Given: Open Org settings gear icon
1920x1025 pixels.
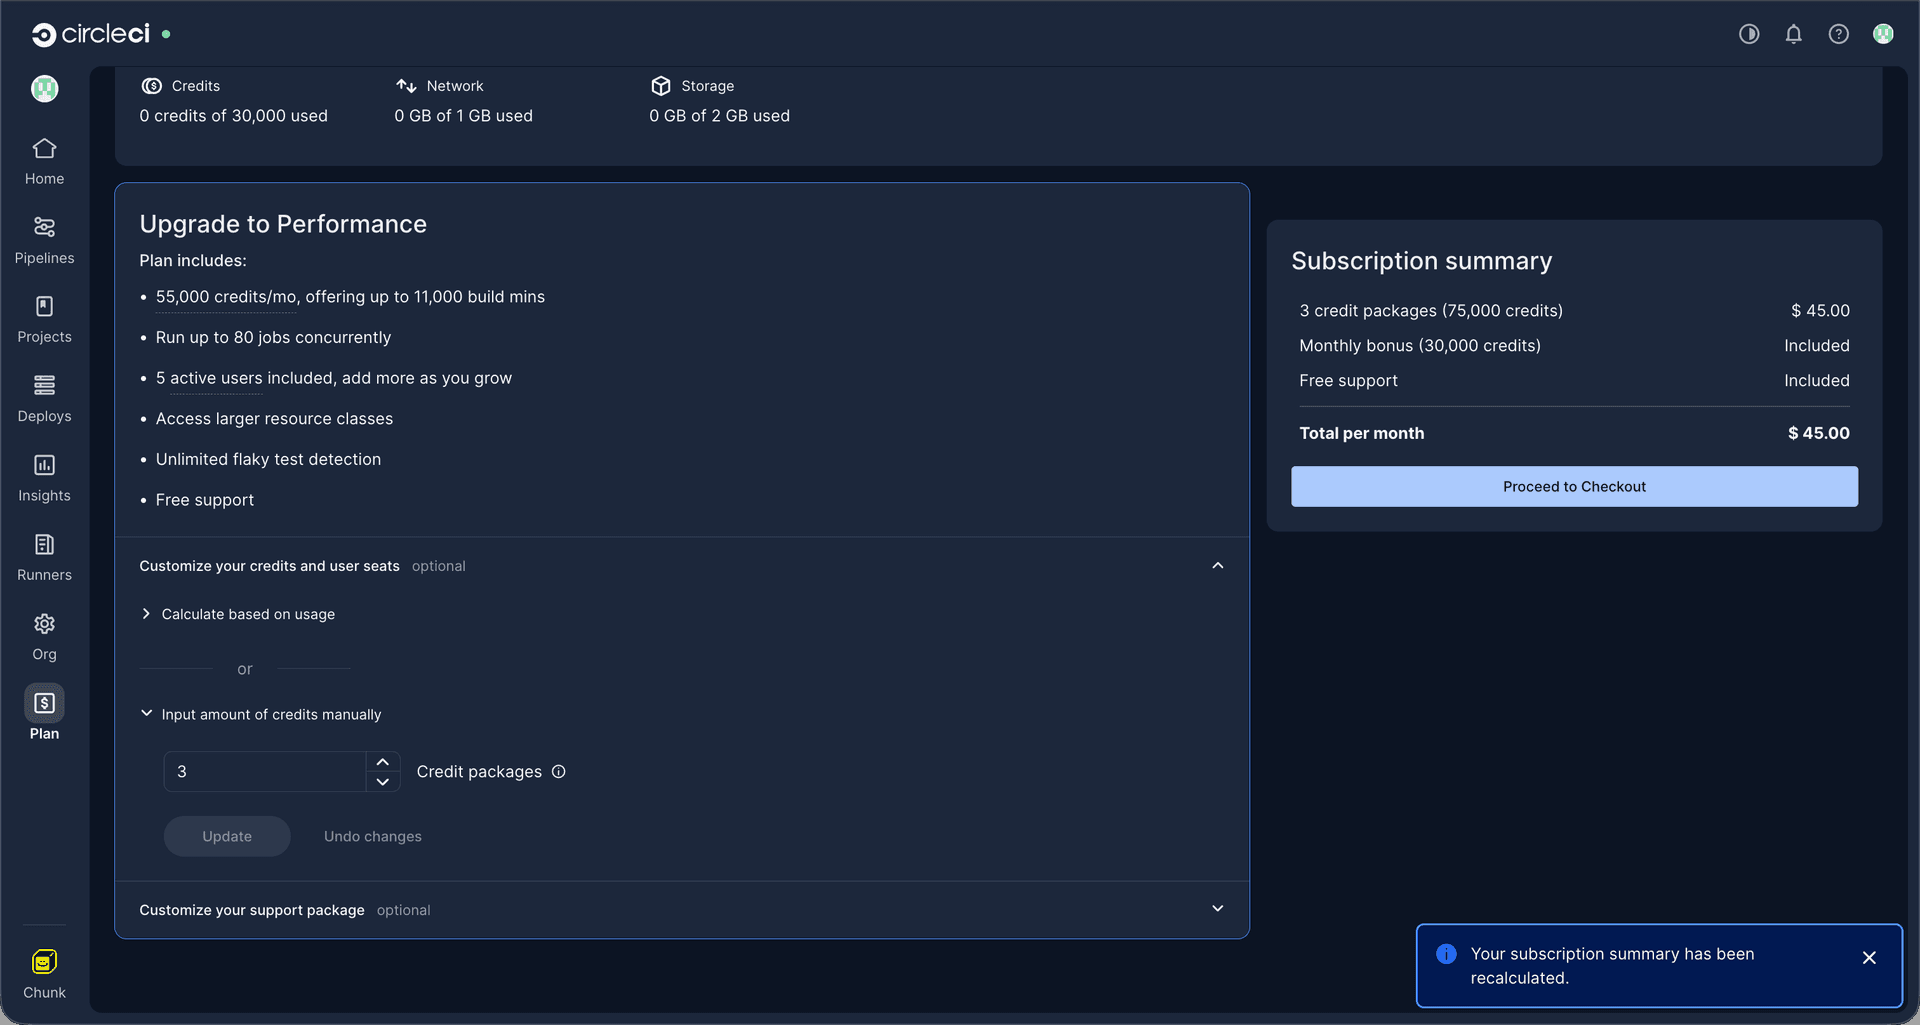Looking at the screenshot, I should 44,625.
